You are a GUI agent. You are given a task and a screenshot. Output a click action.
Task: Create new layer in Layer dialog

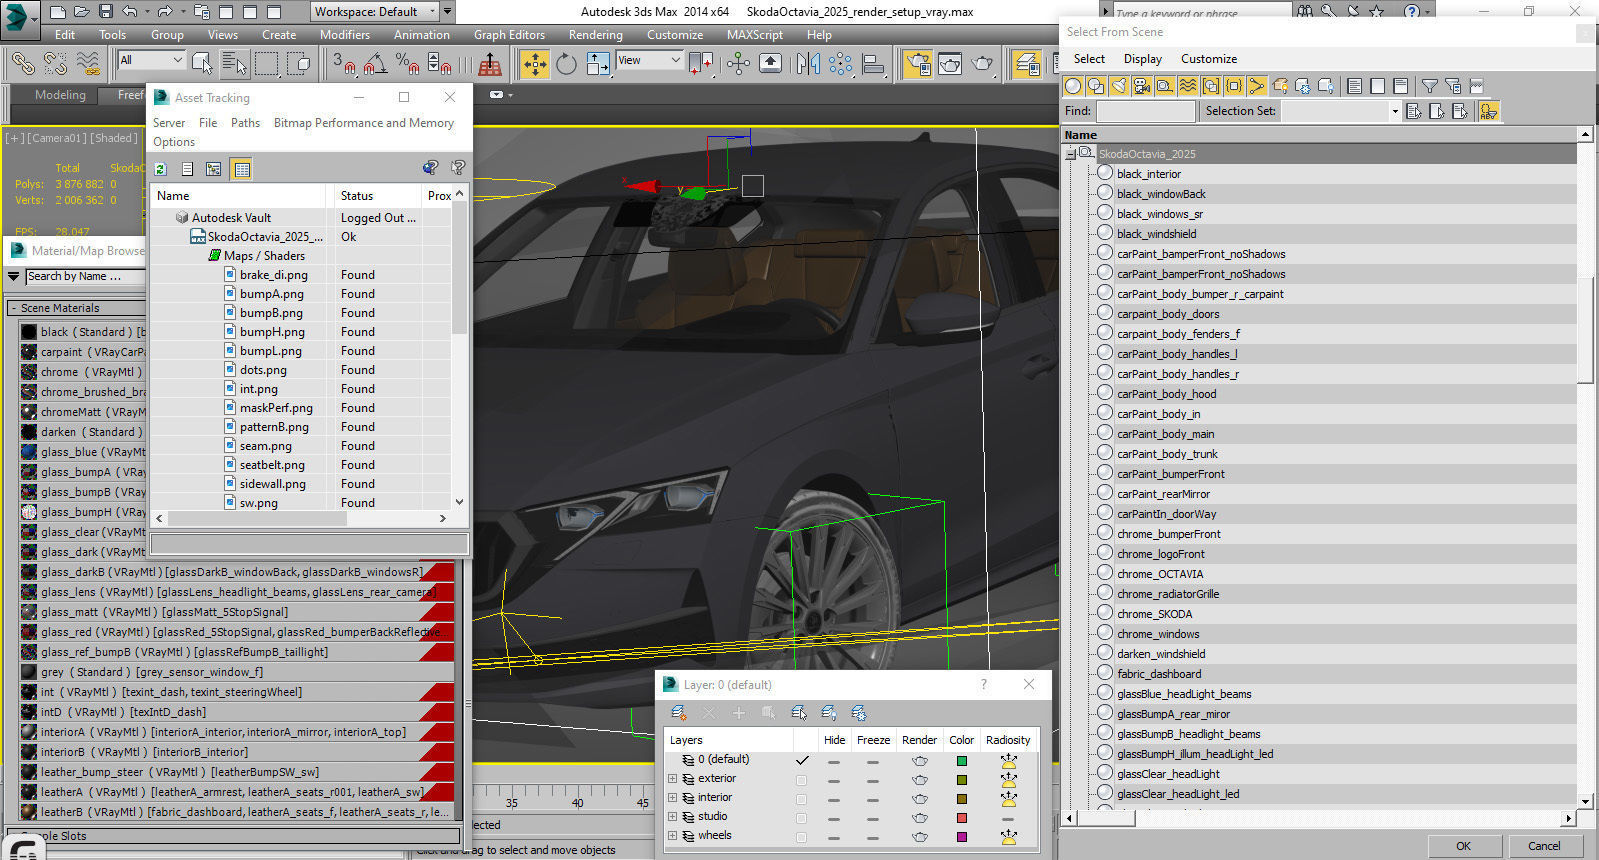click(679, 713)
